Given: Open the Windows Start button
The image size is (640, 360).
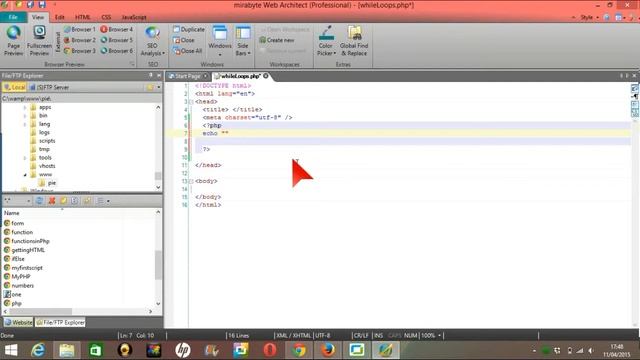Looking at the screenshot, I should point(11,350).
